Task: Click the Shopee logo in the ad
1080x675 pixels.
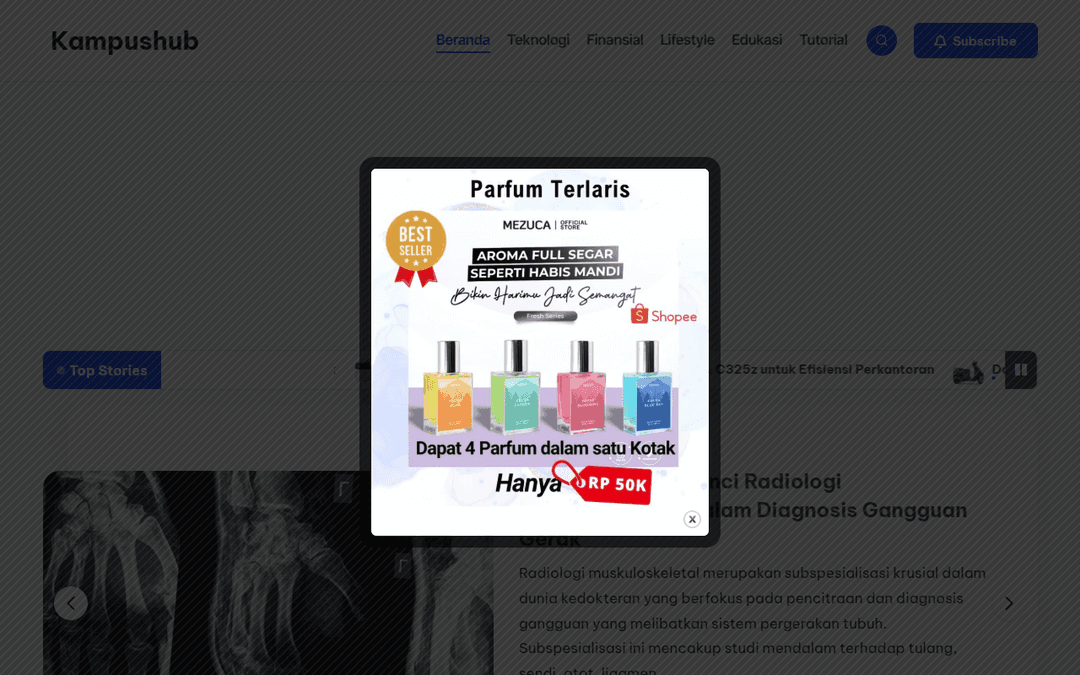Action: click(x=663, y=315)
